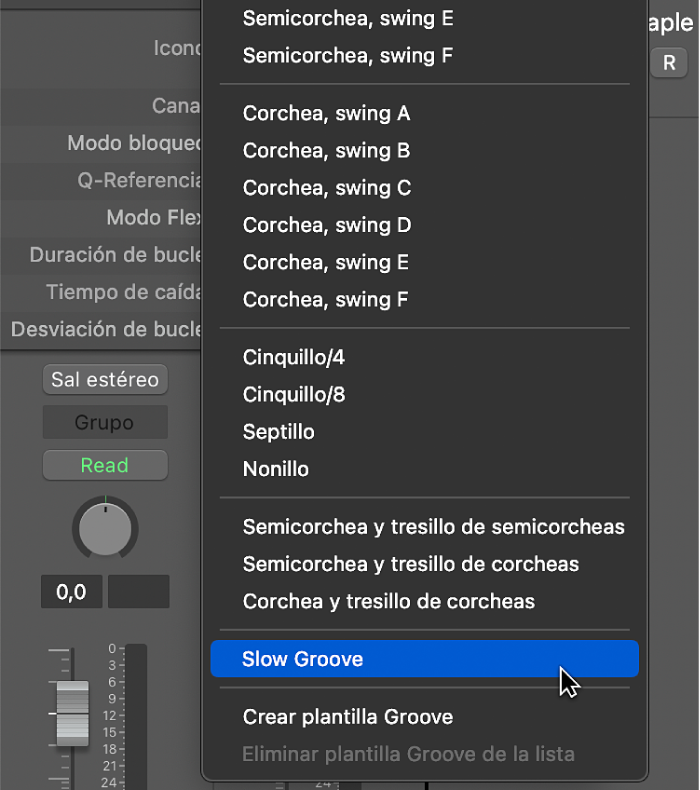Click the Sal estéreo output button
This screenshot has height=790, width=700.
click(105, 380)
